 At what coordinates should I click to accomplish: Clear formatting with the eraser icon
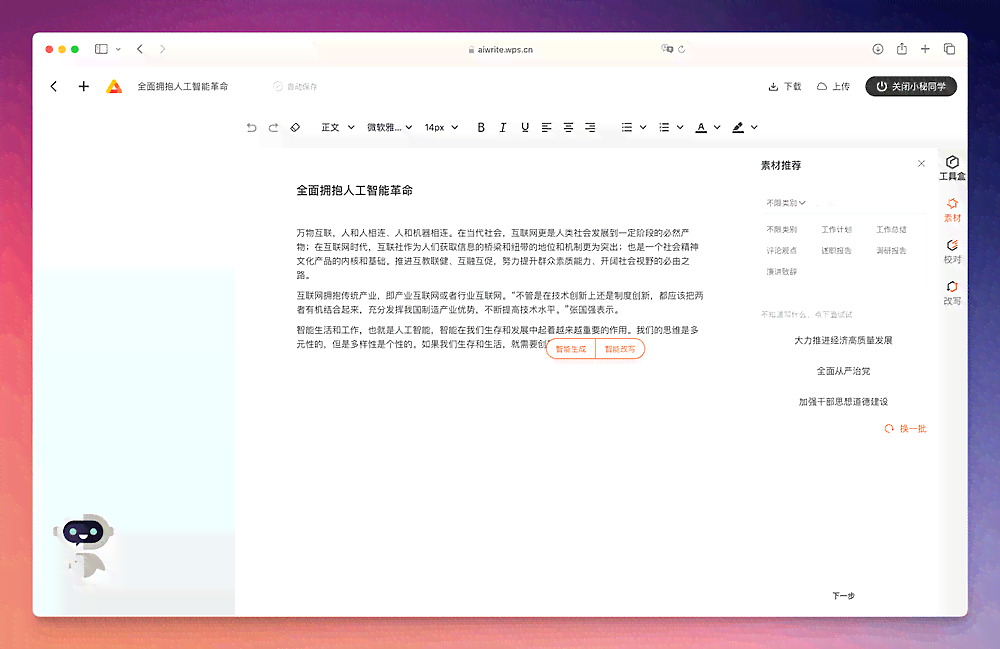click(x=295, y=128)
